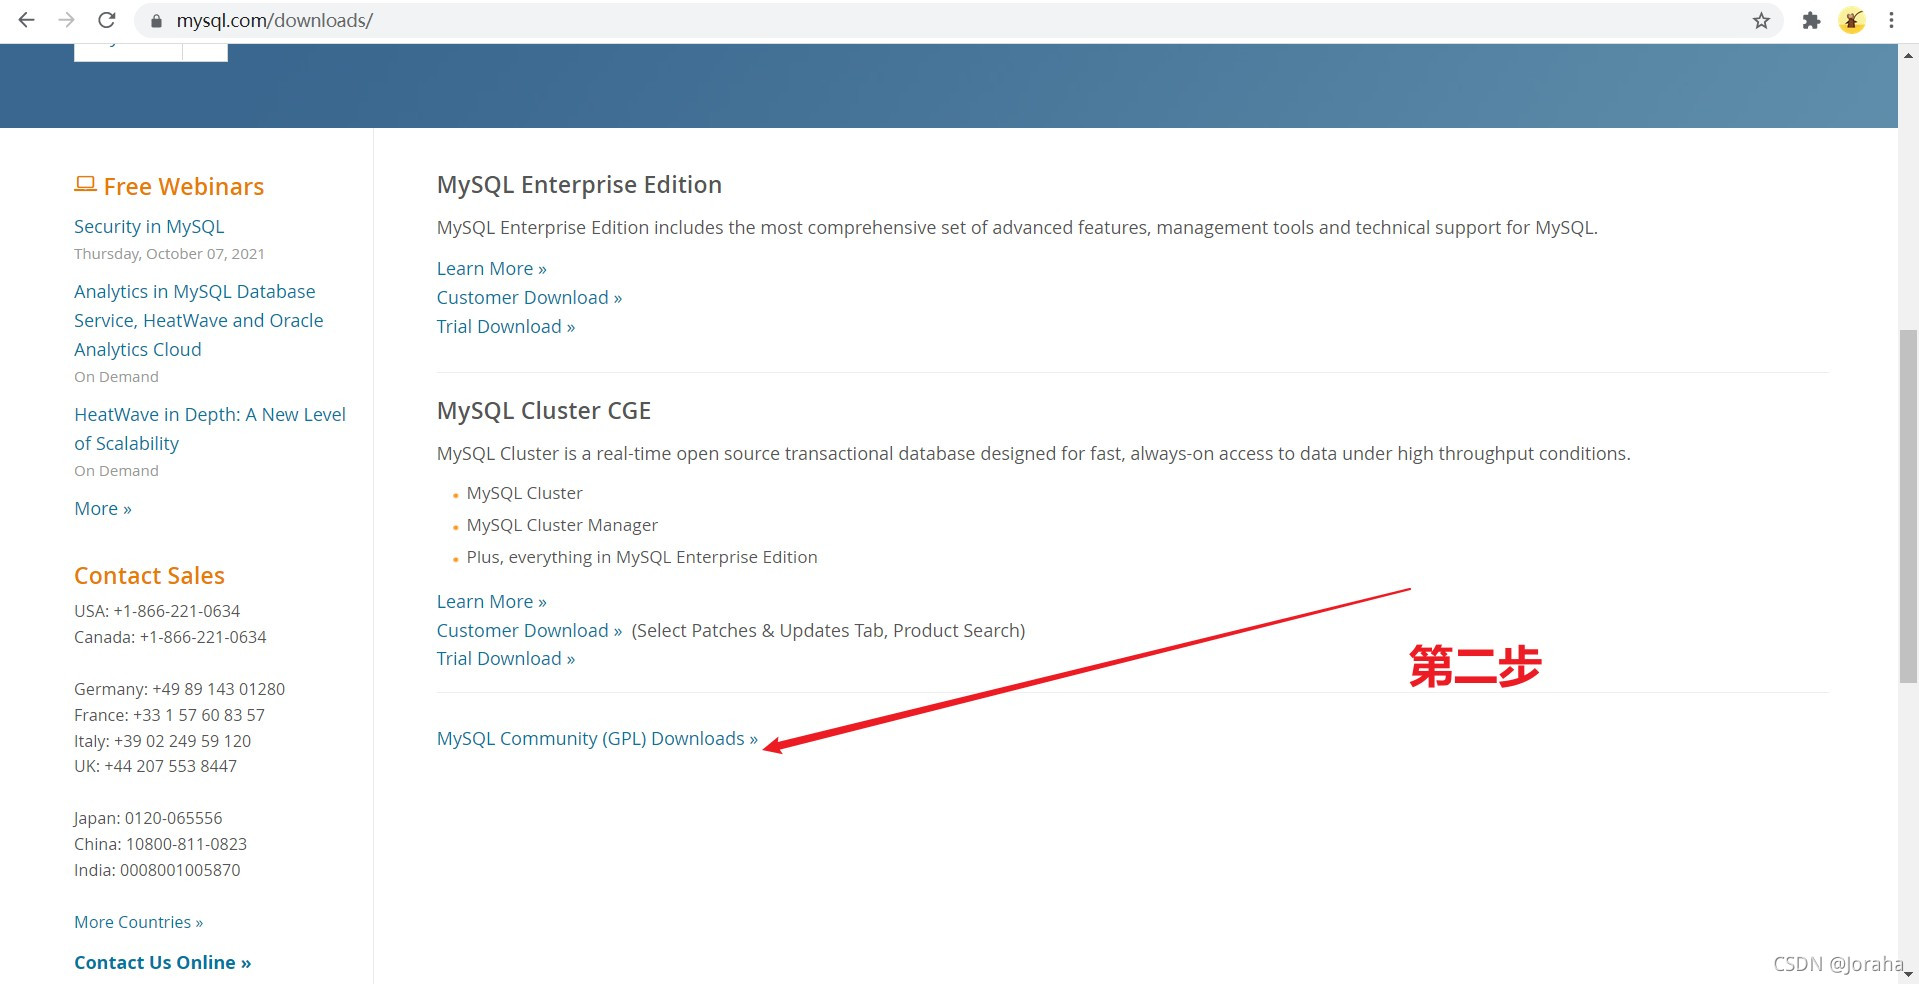Open the extensions puzzle icon
Screen dimensions: 1919x984
click(1811, 20)
